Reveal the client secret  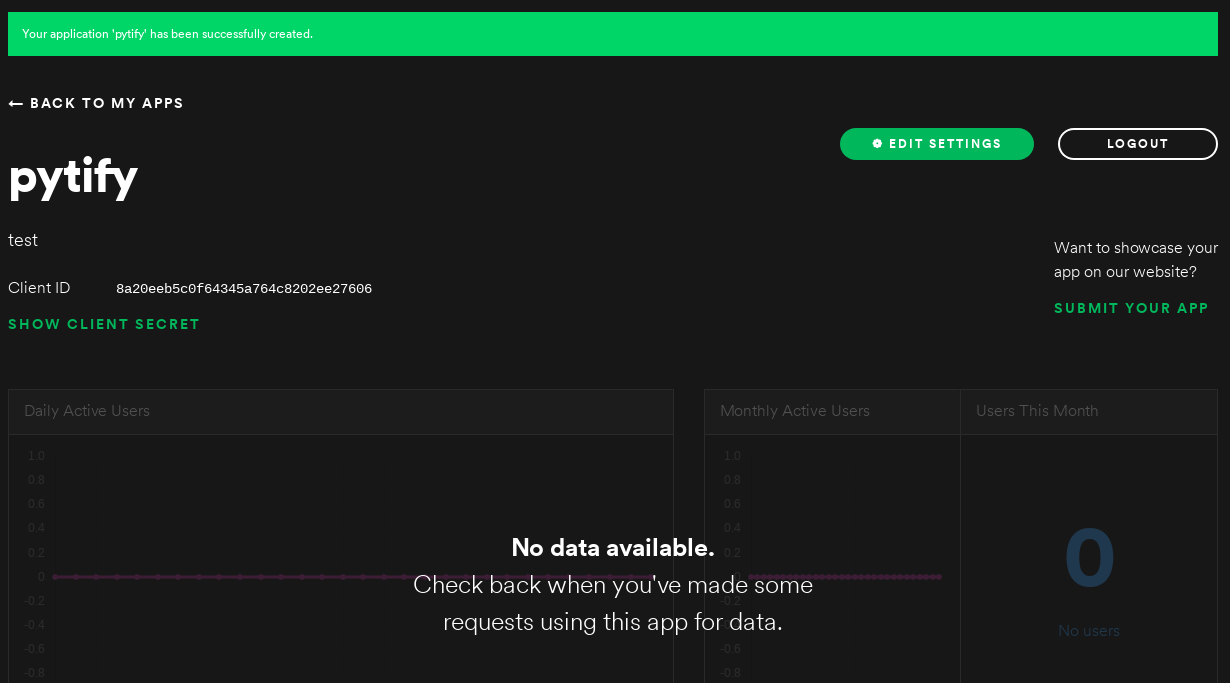(104, 324)
